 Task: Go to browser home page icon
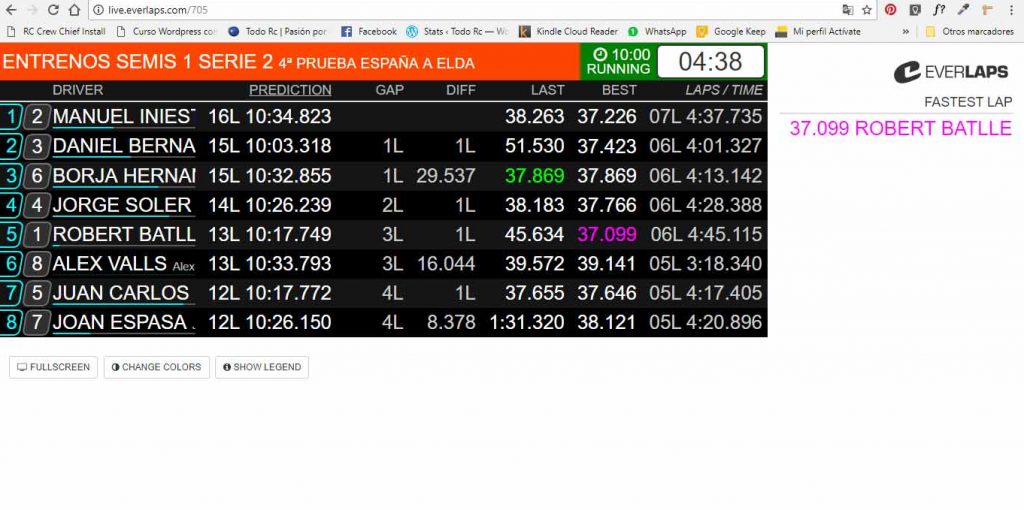tap(74, 10)
